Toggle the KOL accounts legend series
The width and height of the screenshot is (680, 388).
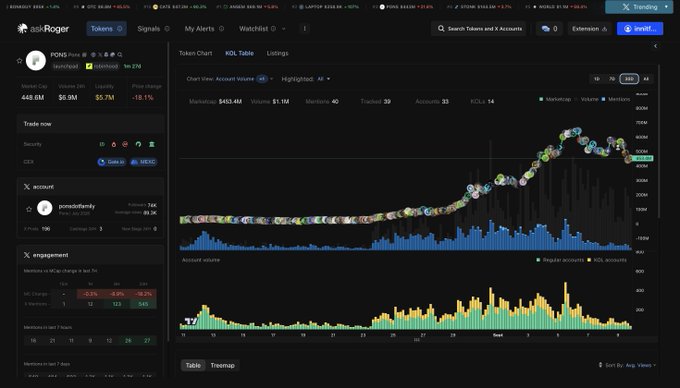607,260
